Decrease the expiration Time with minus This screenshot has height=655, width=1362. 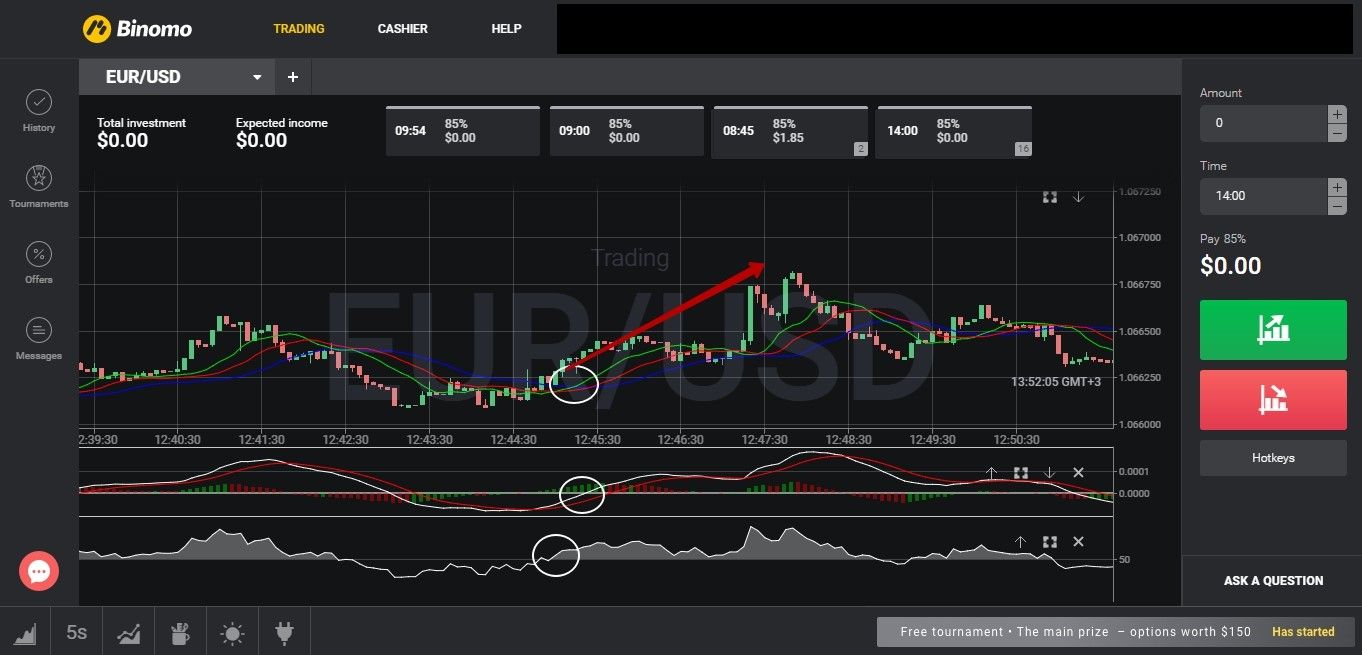click(1337, 206)
